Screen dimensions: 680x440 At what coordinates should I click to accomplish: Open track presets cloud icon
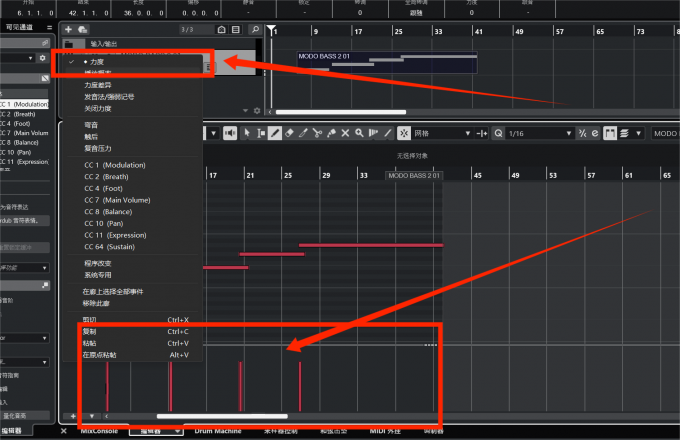pos(83,29)
